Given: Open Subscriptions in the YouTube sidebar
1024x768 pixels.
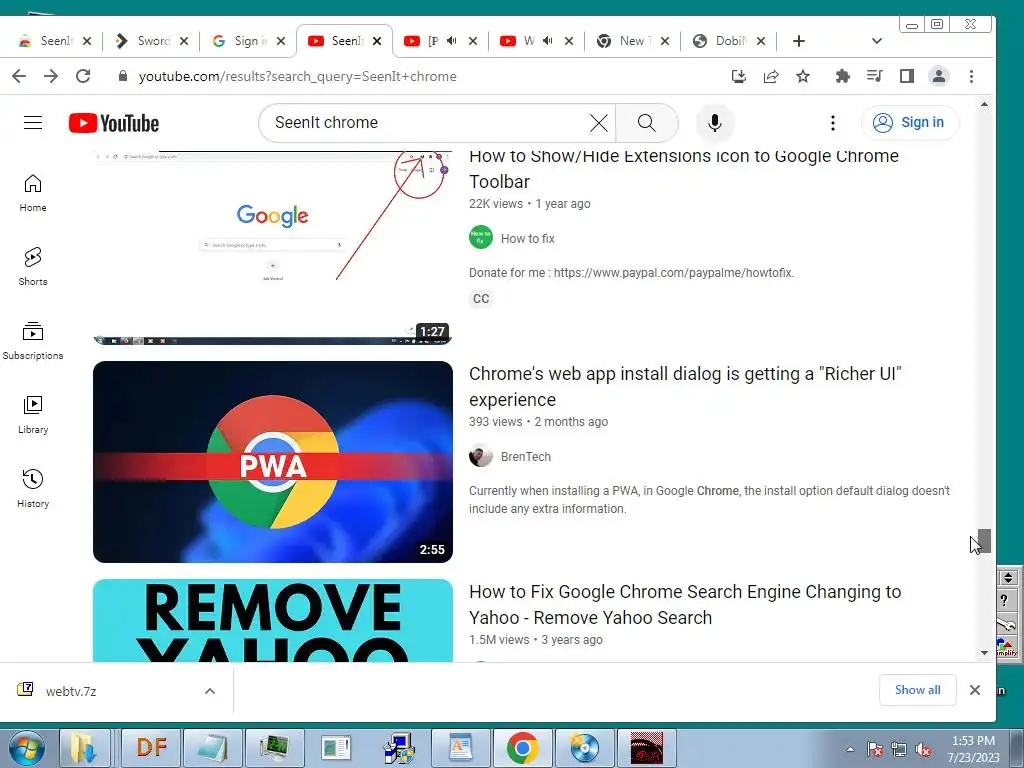Looking at the screenshot, I should [x=33, y=341].
